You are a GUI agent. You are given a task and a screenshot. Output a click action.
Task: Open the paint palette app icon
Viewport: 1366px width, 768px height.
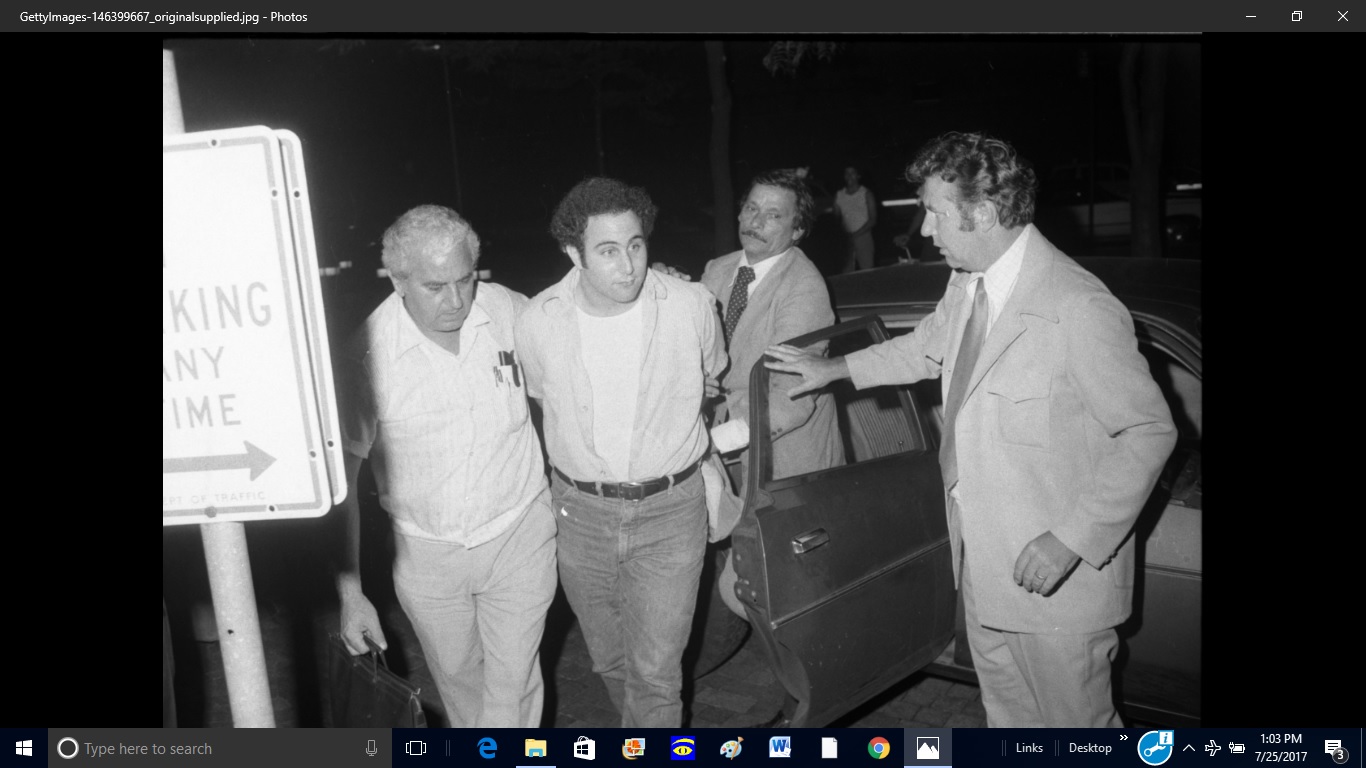coord(732,748)
